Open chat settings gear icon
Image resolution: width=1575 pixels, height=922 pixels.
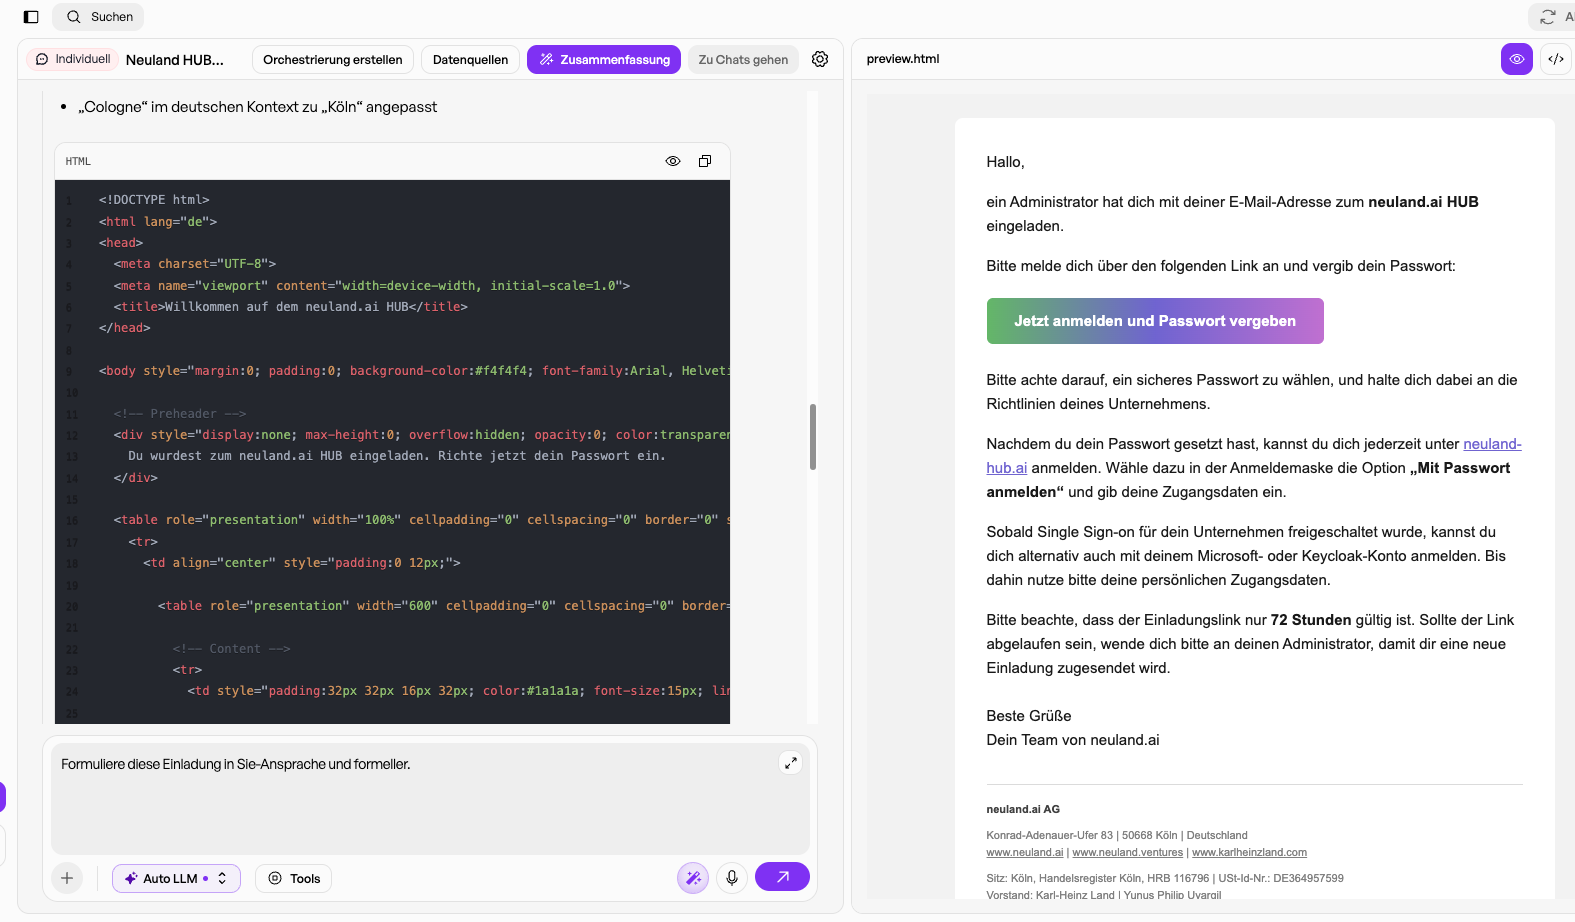coord(820,59)
